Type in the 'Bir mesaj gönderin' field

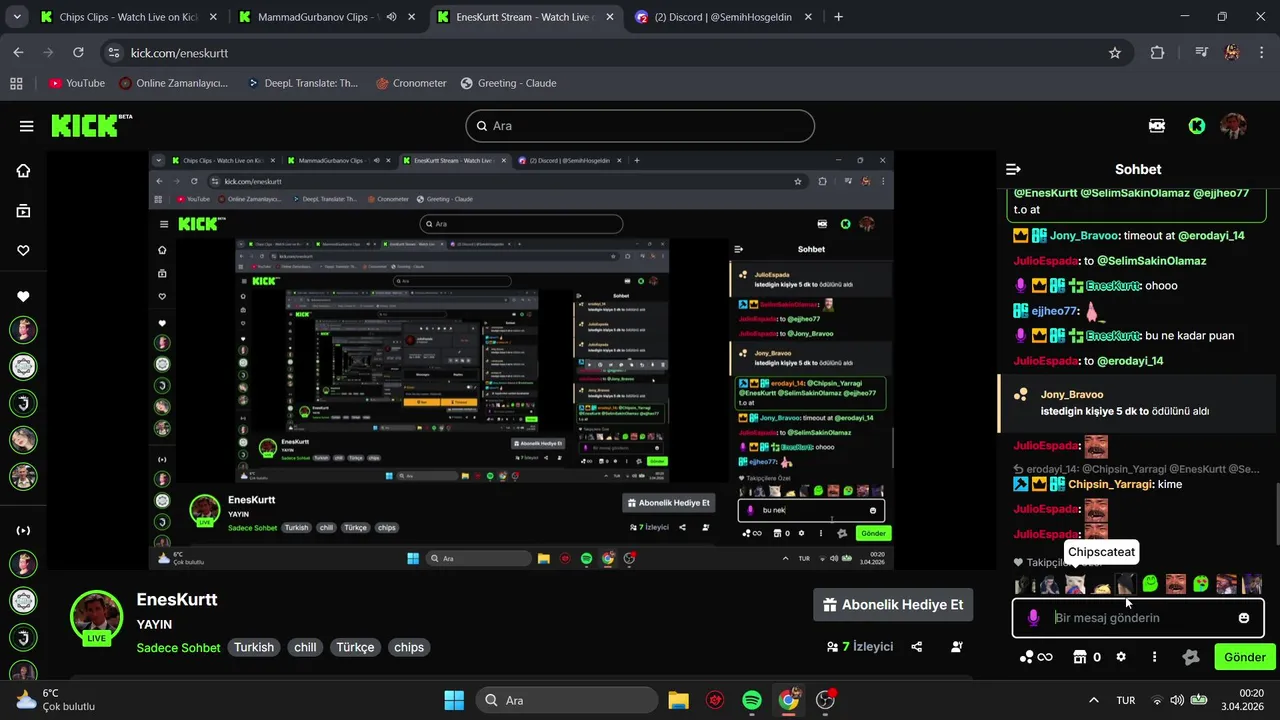coord(1138,618)
